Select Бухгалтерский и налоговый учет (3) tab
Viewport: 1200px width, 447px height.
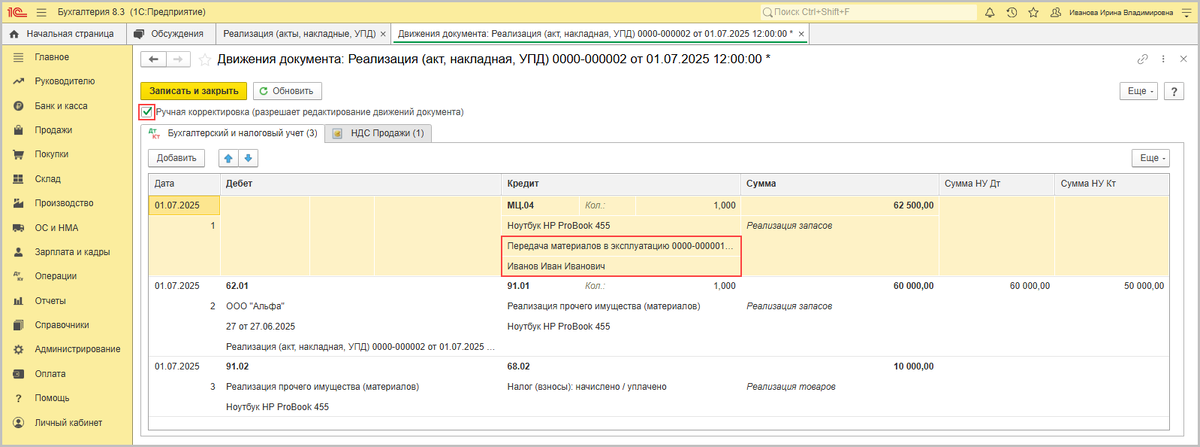tap(232, 133)
